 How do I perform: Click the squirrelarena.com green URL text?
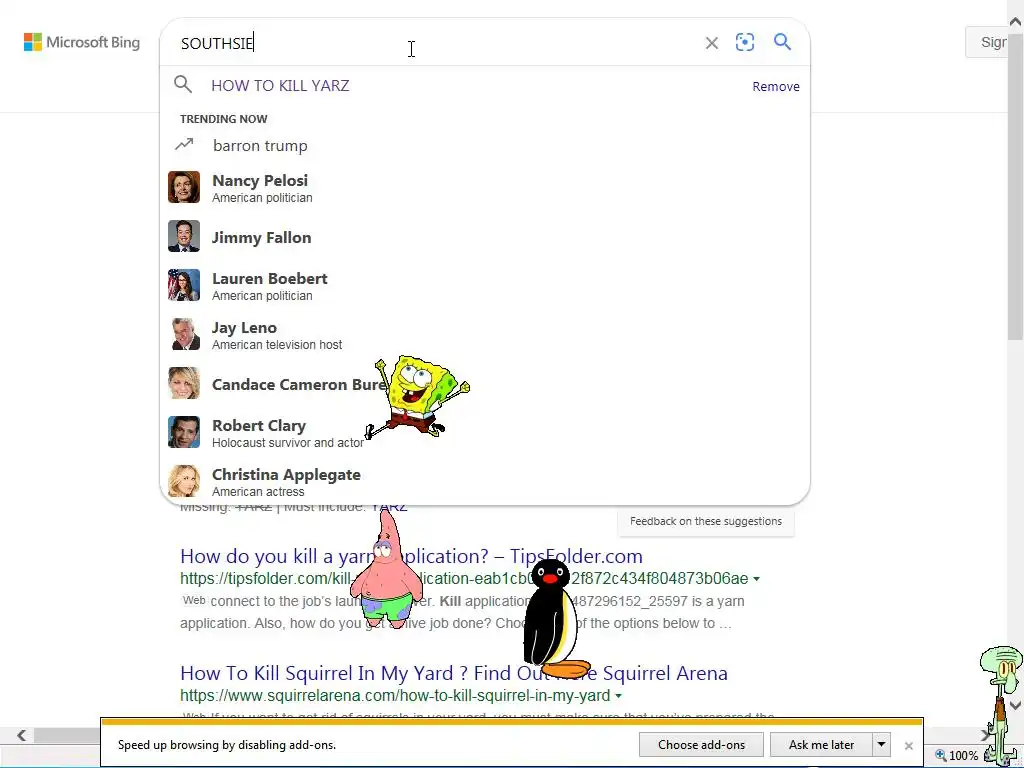395,696
